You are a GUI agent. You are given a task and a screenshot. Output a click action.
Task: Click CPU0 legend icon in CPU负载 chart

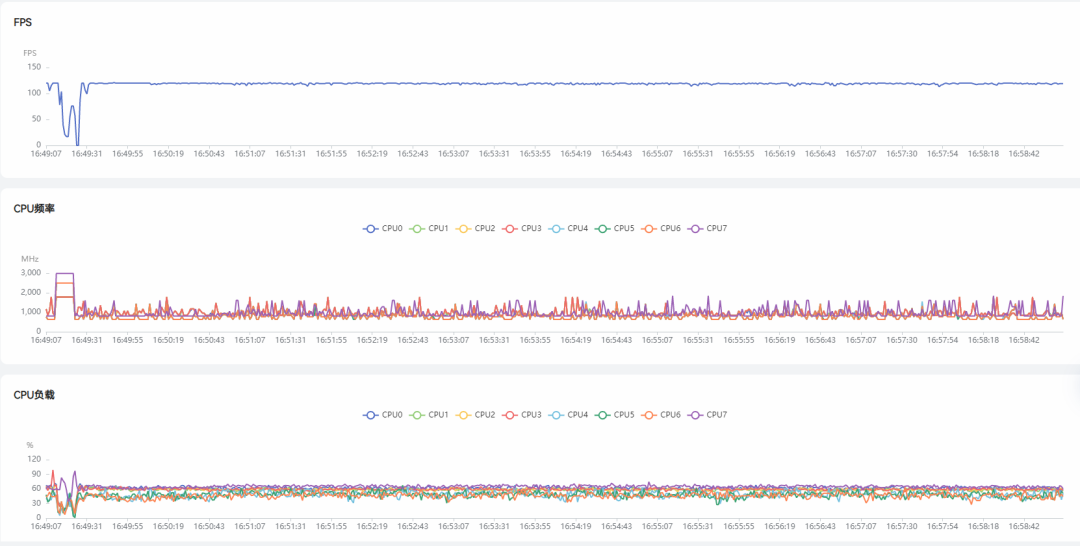click(x=371, y=414)
